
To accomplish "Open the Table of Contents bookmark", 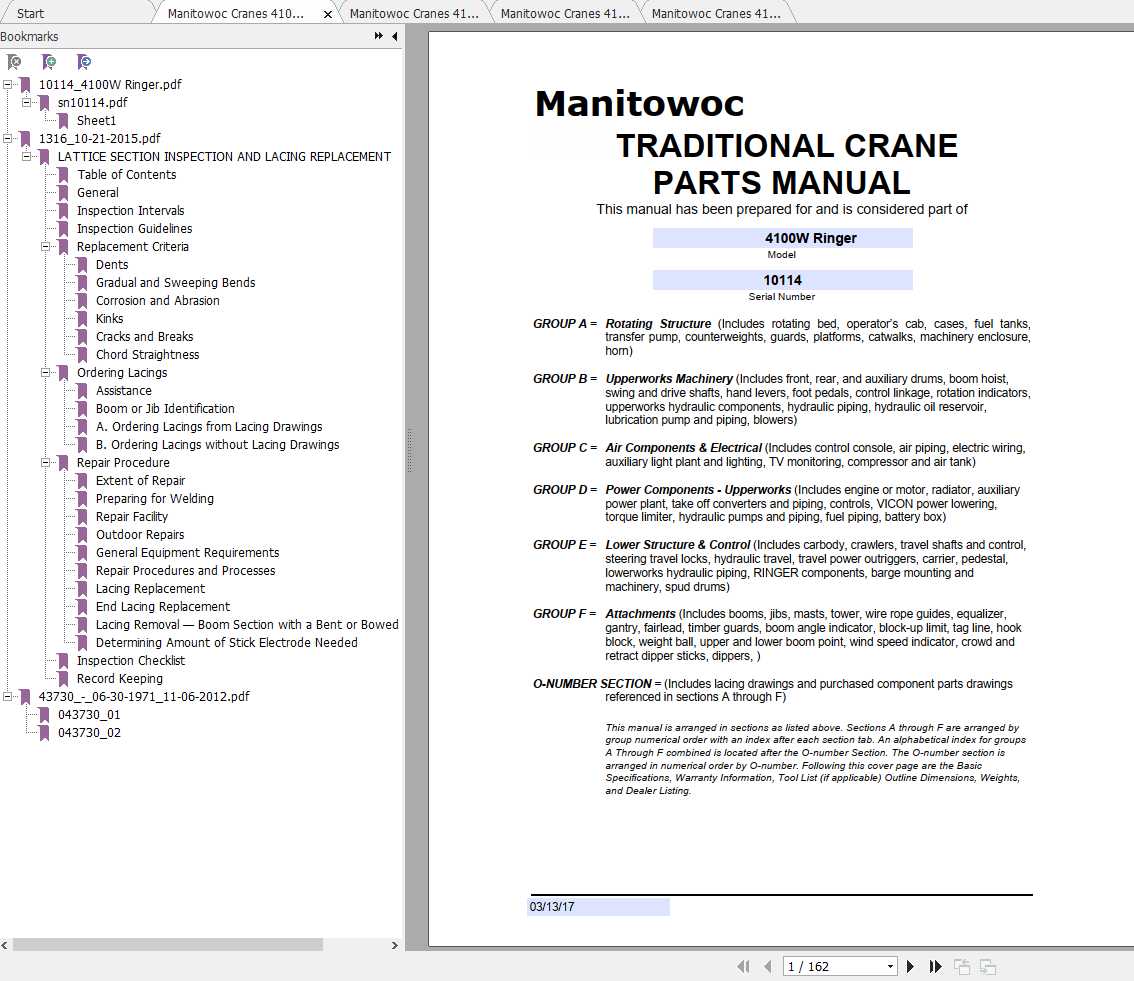I will click(x=127, y=174).
